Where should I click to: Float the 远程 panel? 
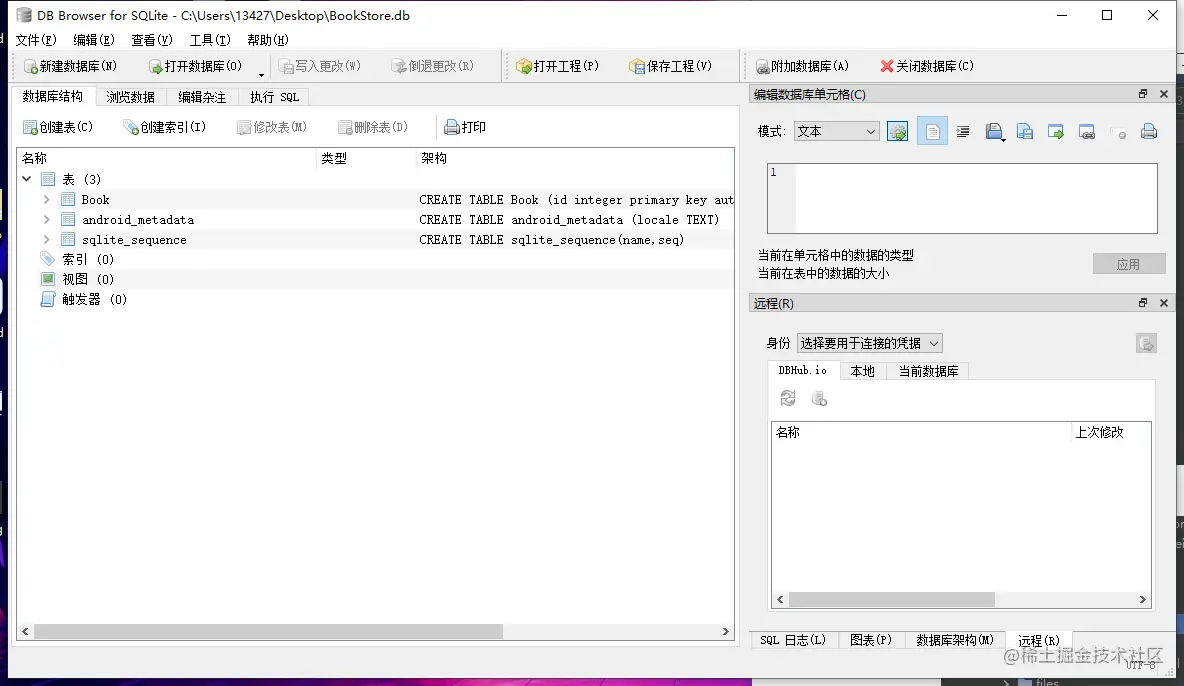pos(1142,303)
